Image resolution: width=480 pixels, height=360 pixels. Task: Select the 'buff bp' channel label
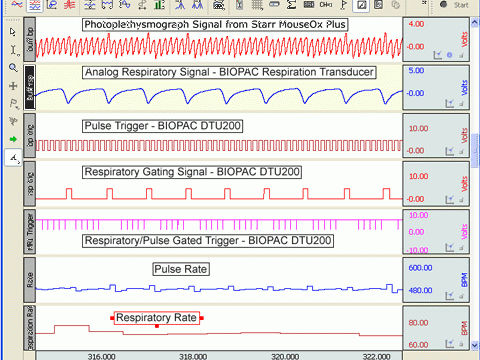30,39
